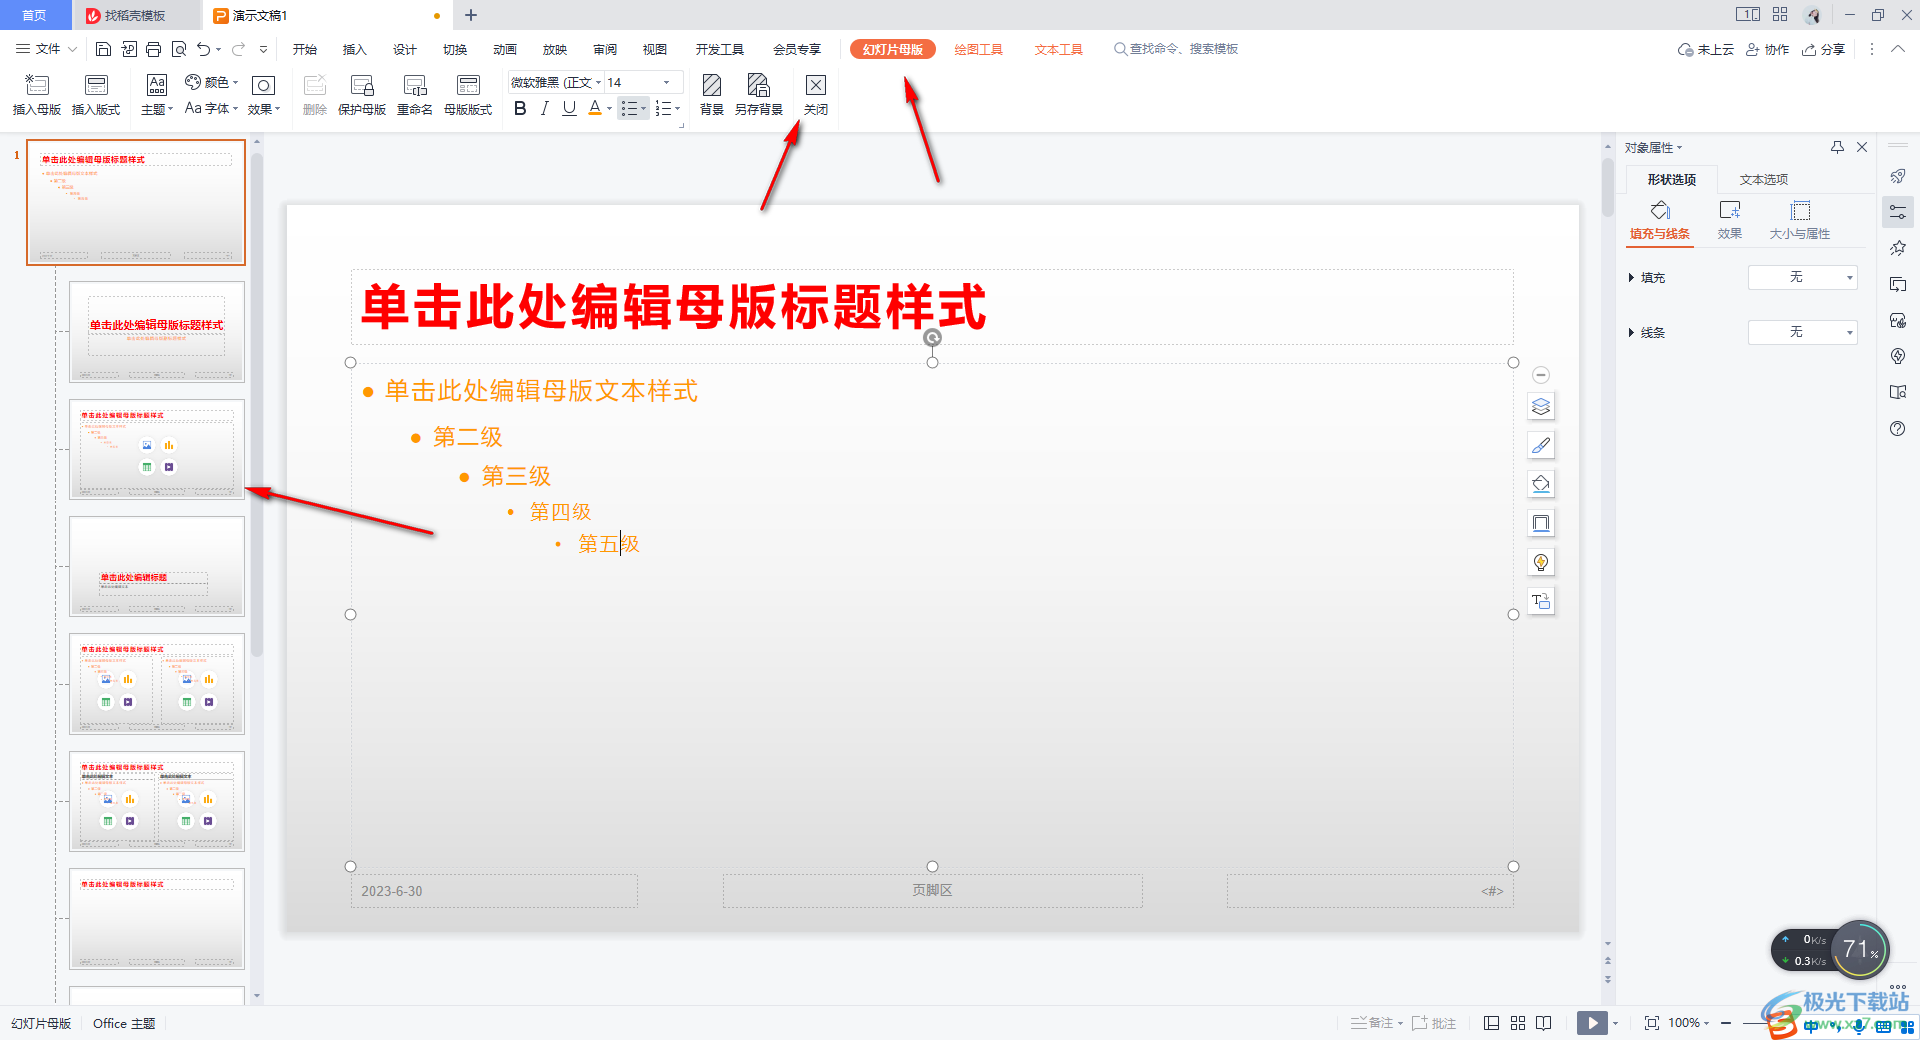This screenshot has height=1040, width=1920.
Task: Click the Insert Layout (插入版式) icon
Action: coord(96,95)
